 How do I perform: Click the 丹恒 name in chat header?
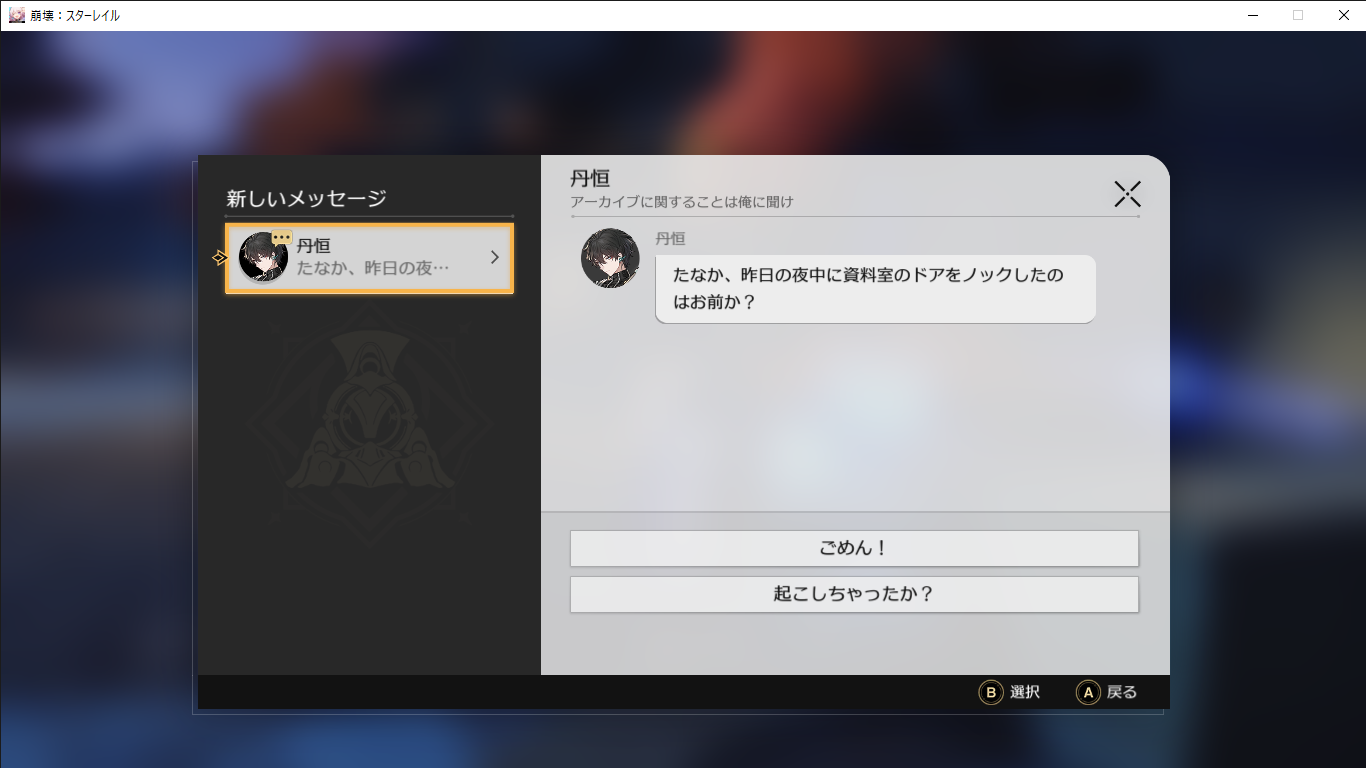click(x=590, y=178)
